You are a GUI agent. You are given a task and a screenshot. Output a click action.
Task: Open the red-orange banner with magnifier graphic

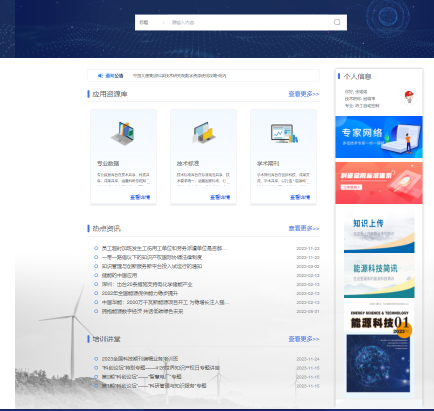click(379, 183)
